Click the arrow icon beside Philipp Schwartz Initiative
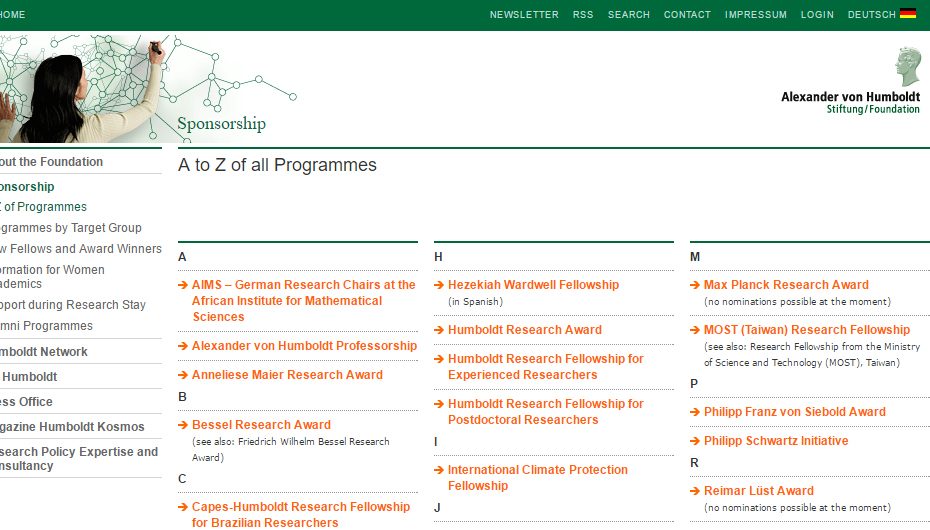930x530 pixels. click(x=695, y=441)
